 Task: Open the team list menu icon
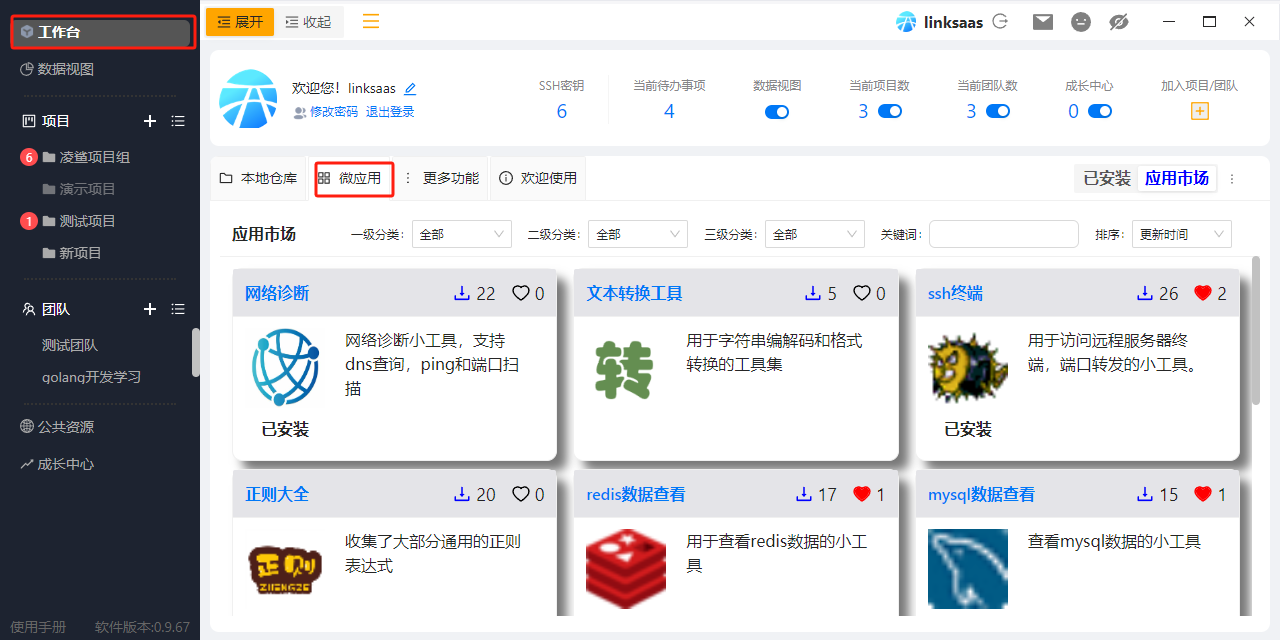(x=178, y=309)
